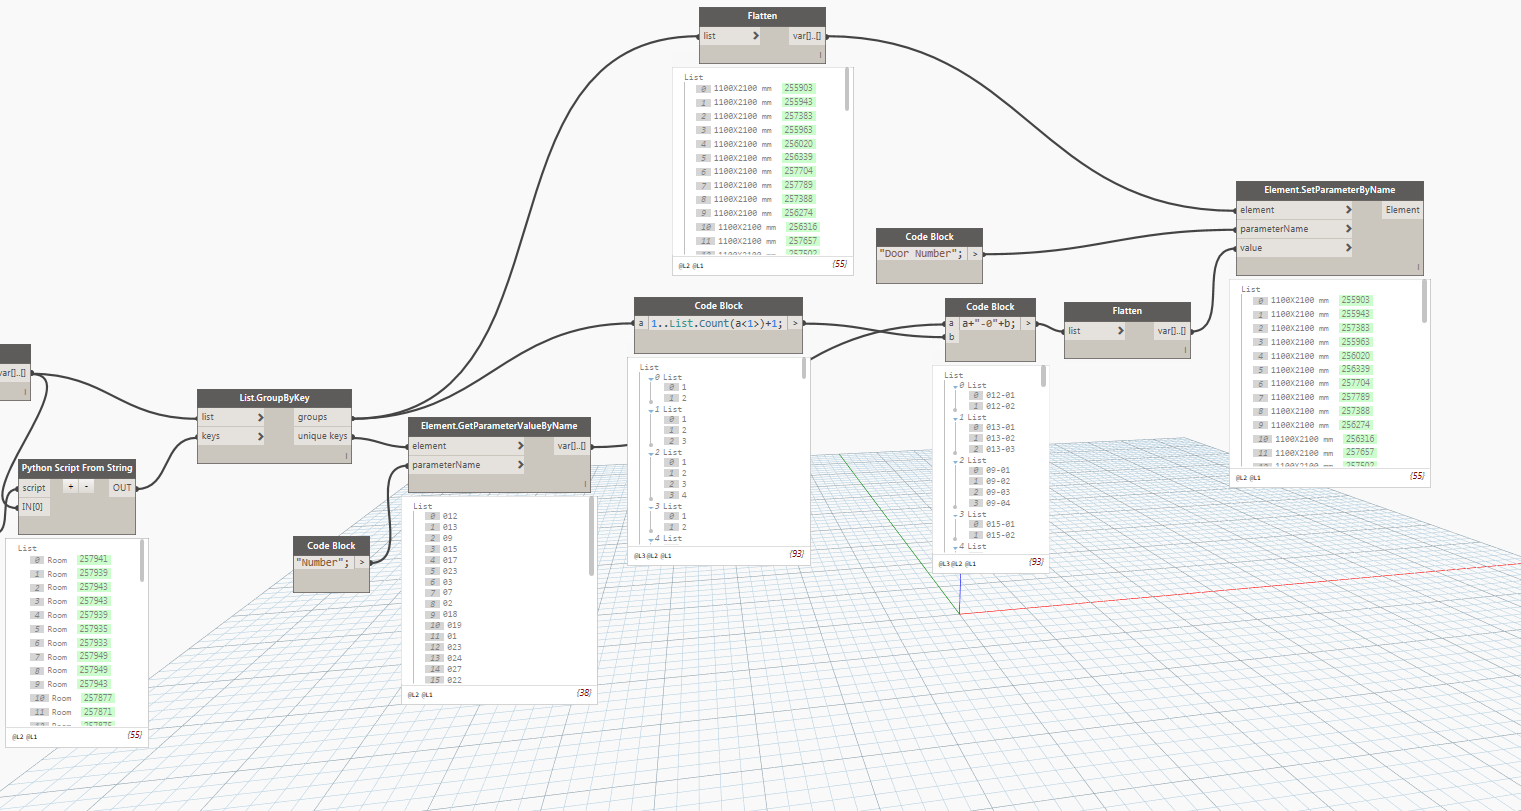Select the Element.GetParameterValueByName node header

click(x=499, y=426)
